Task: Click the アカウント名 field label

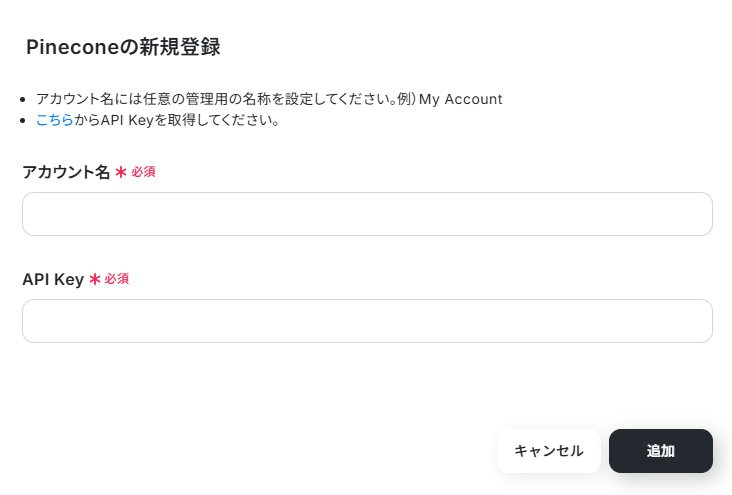Action: click(x=66, y=172)
